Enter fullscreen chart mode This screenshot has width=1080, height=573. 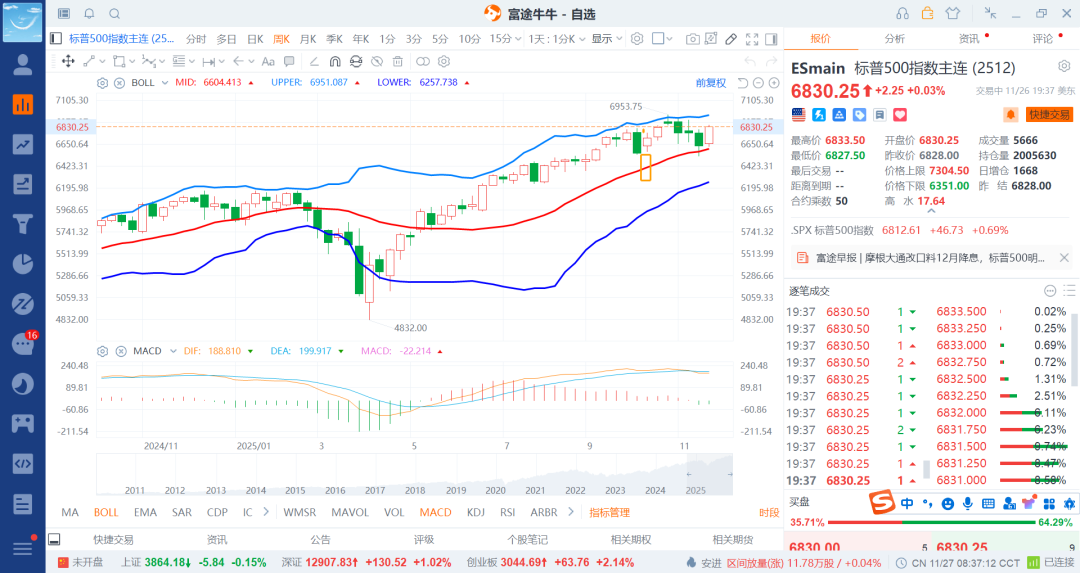(x=752, y=39)
